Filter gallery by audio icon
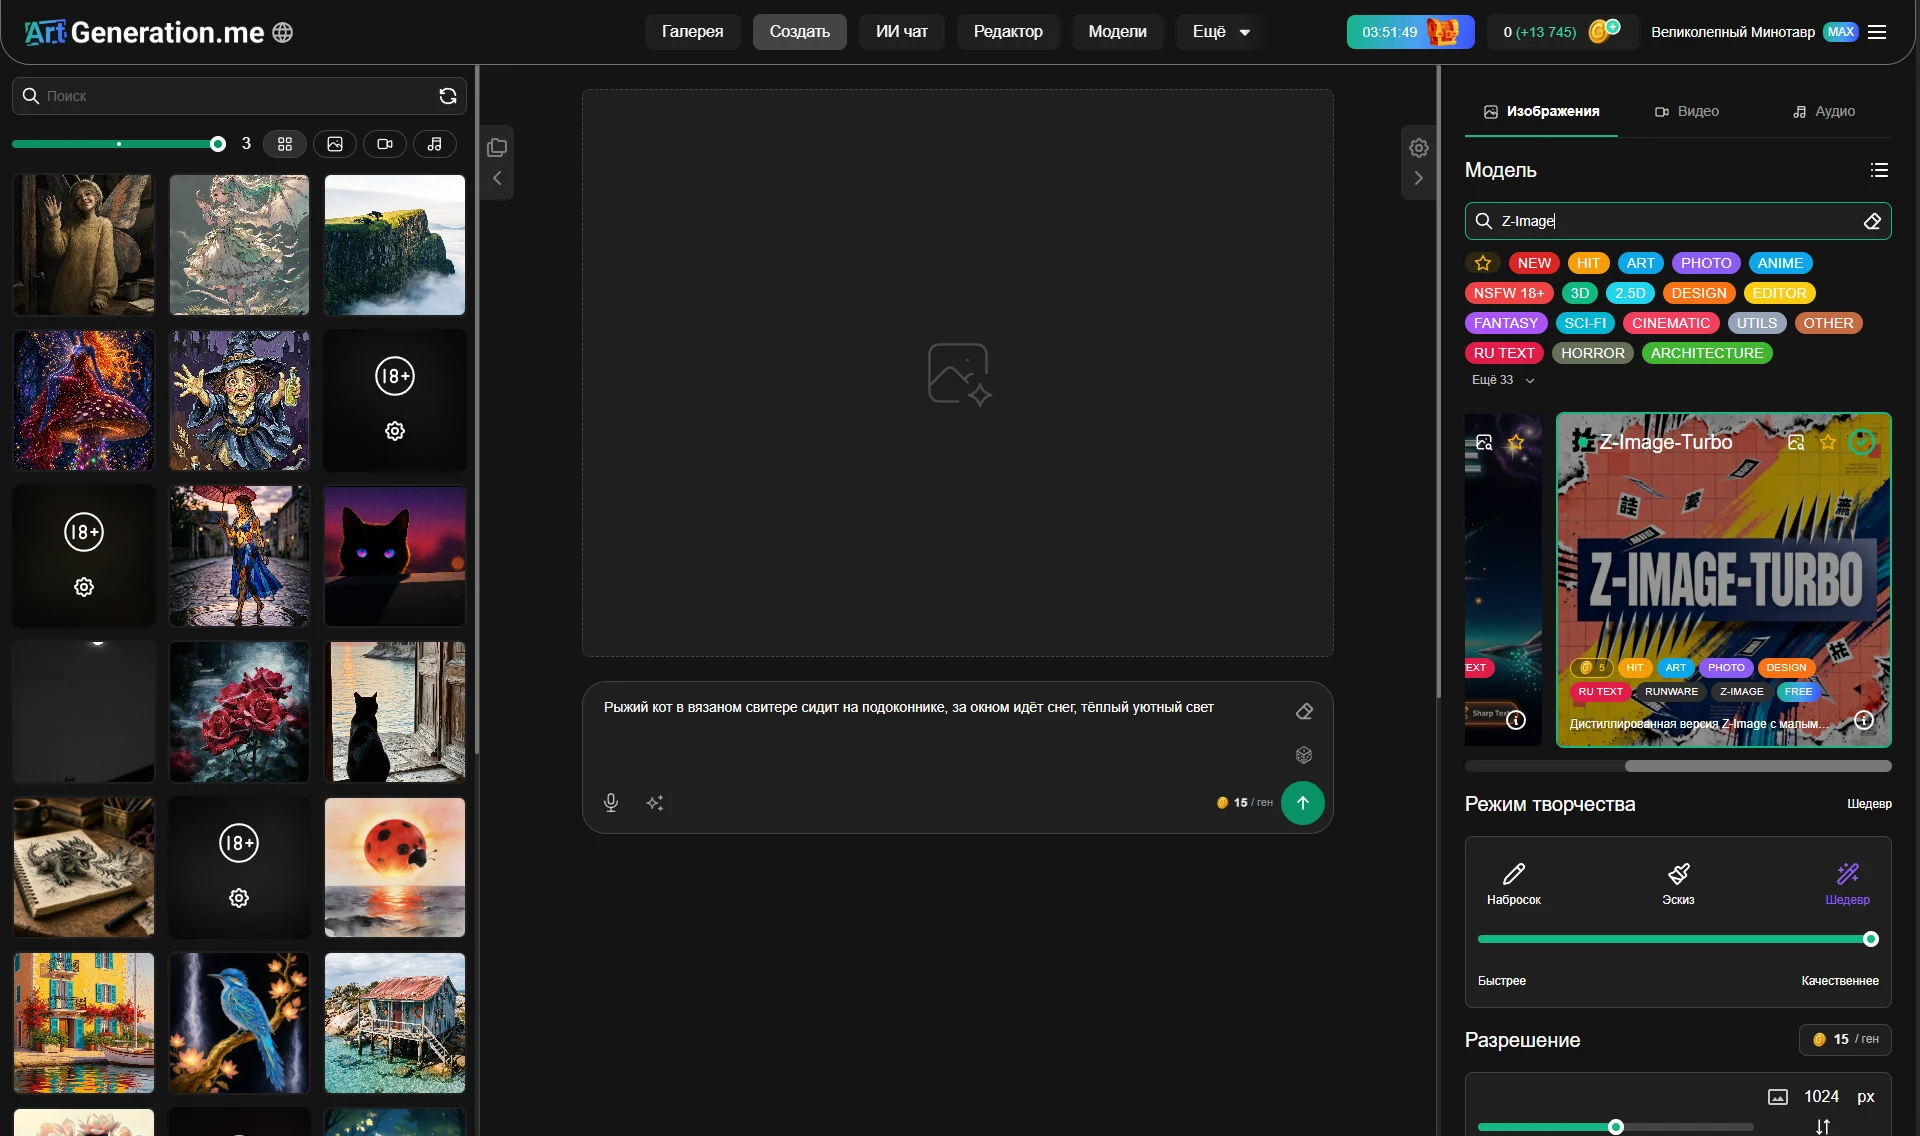The width and height of the screenshot is (1920, 1136). (x=435, y=144)
